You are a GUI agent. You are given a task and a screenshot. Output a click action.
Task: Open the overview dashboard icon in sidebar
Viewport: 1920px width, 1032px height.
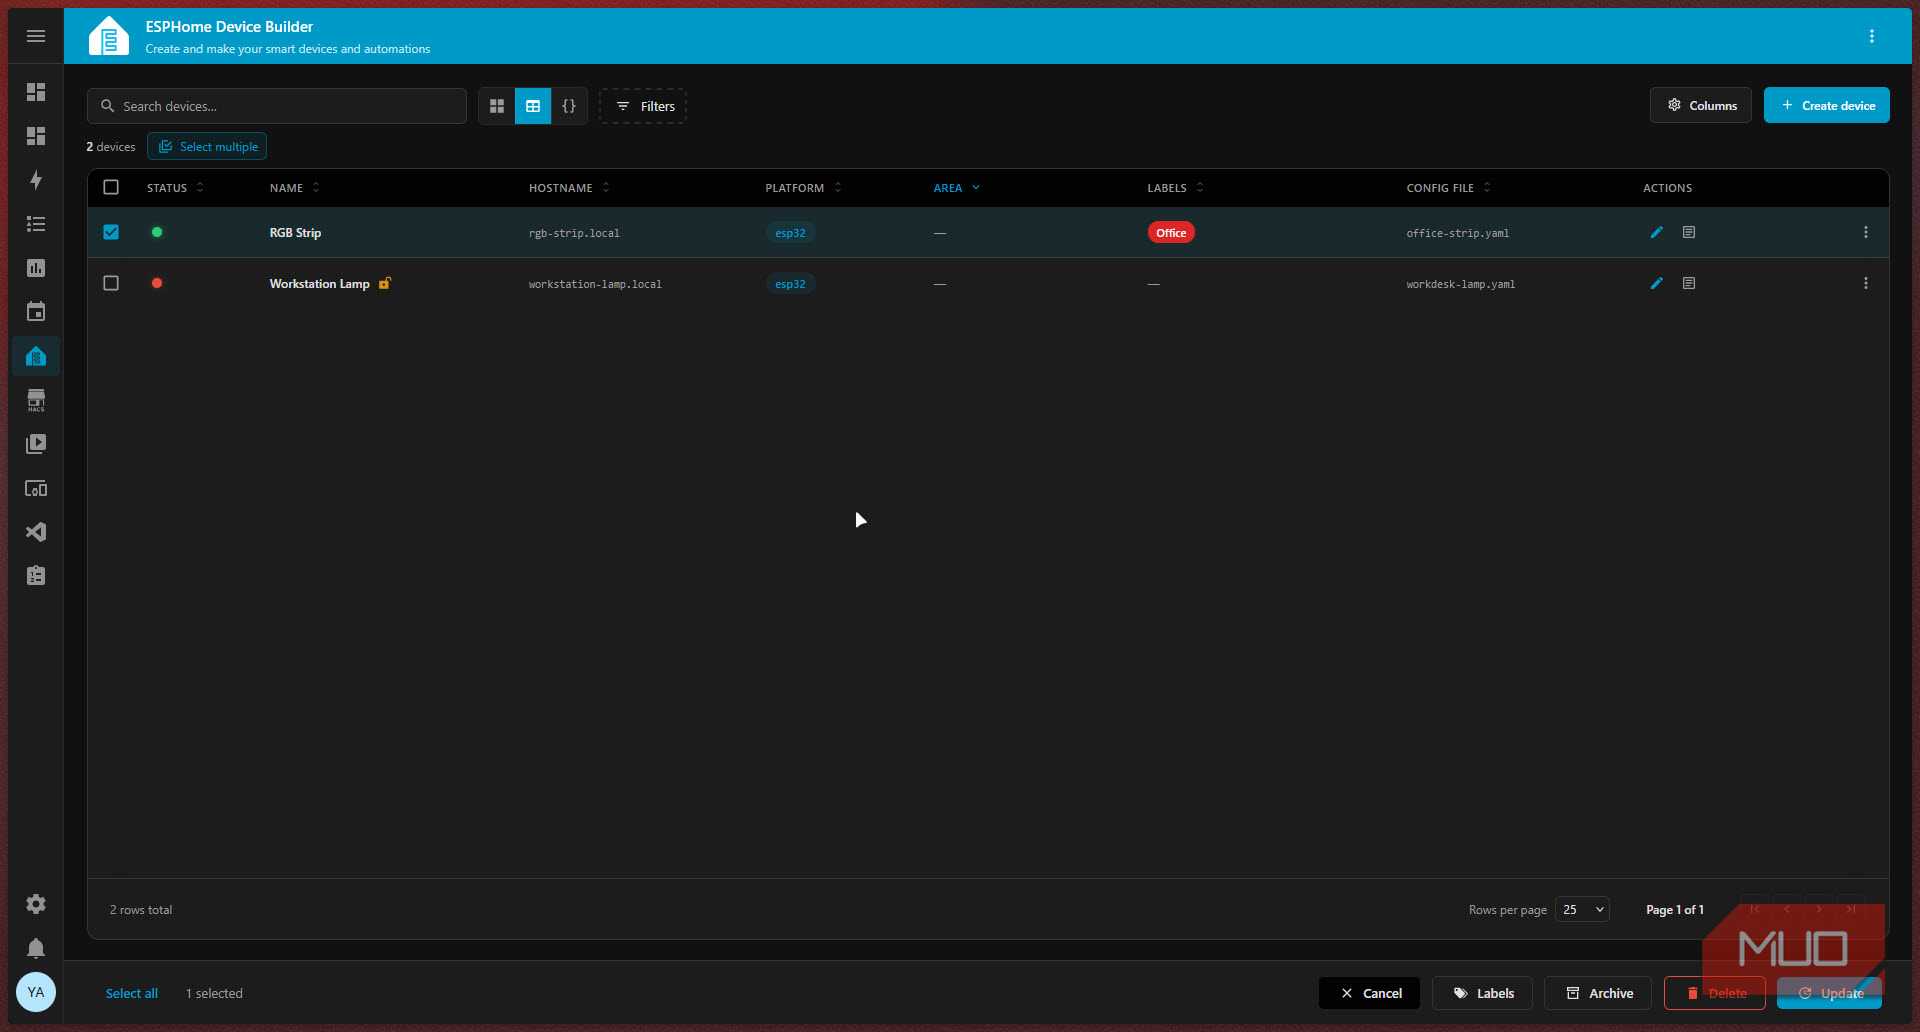click(x=36, y=92)
